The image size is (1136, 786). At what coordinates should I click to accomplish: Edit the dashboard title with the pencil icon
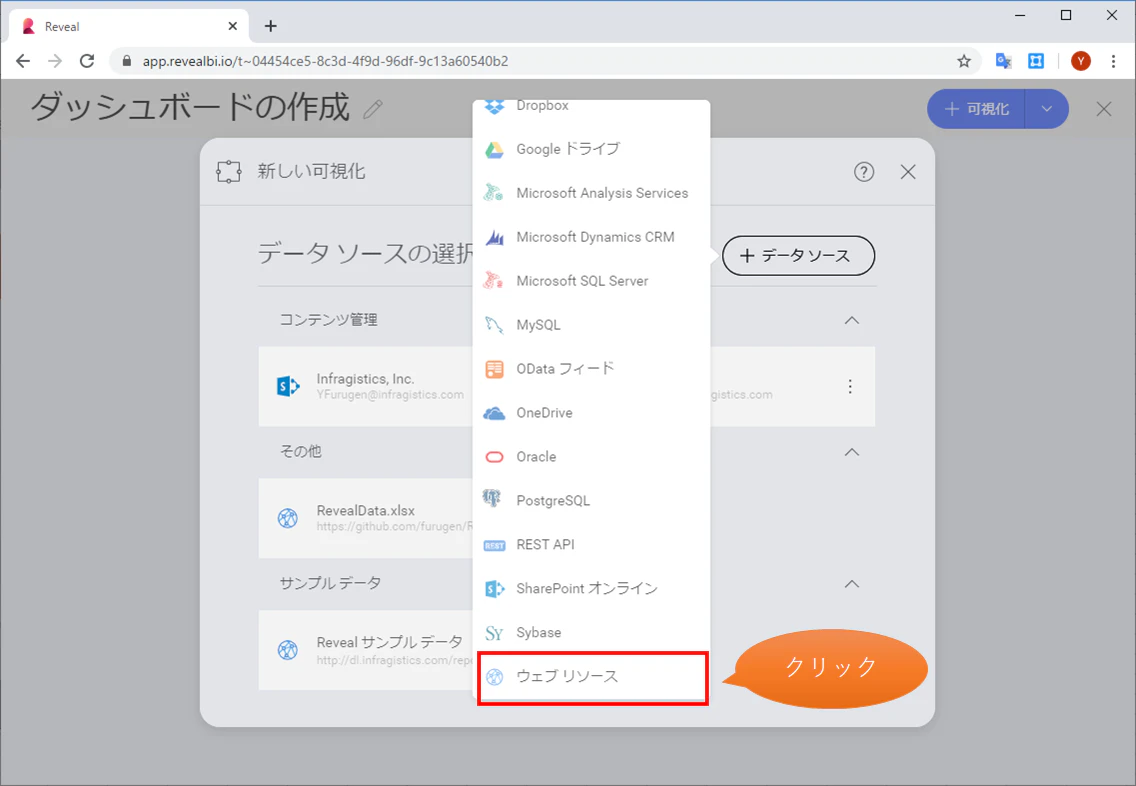click(373, 109)
